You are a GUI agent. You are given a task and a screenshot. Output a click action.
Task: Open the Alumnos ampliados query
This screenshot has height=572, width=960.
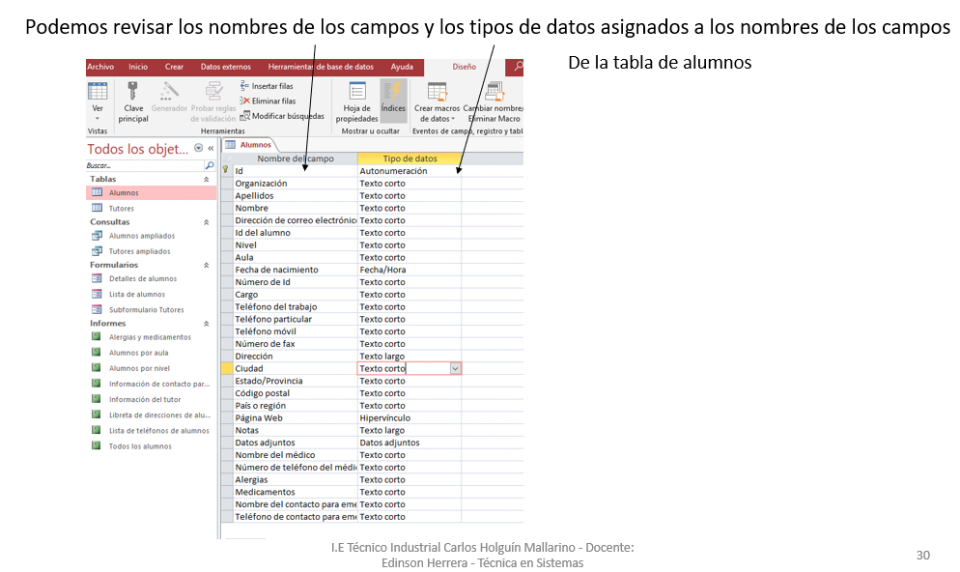[141, 236]
